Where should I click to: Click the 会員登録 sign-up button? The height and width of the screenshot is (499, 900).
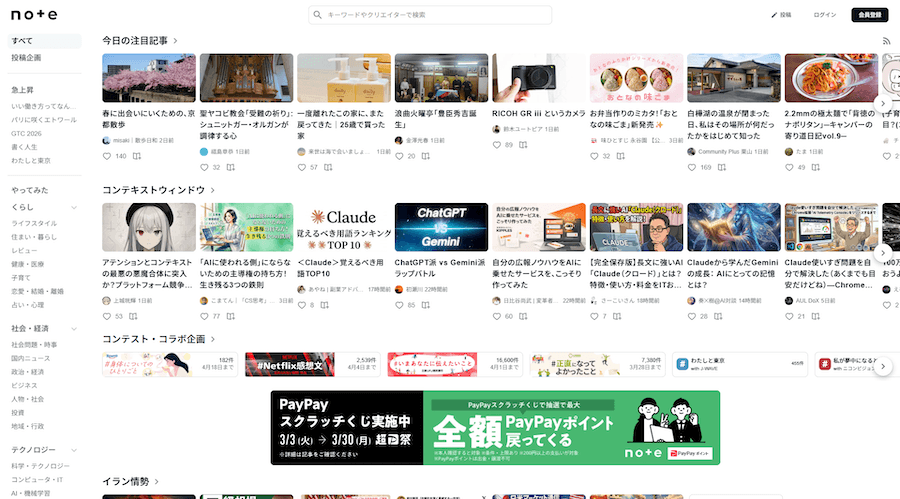tap(868, 15)
